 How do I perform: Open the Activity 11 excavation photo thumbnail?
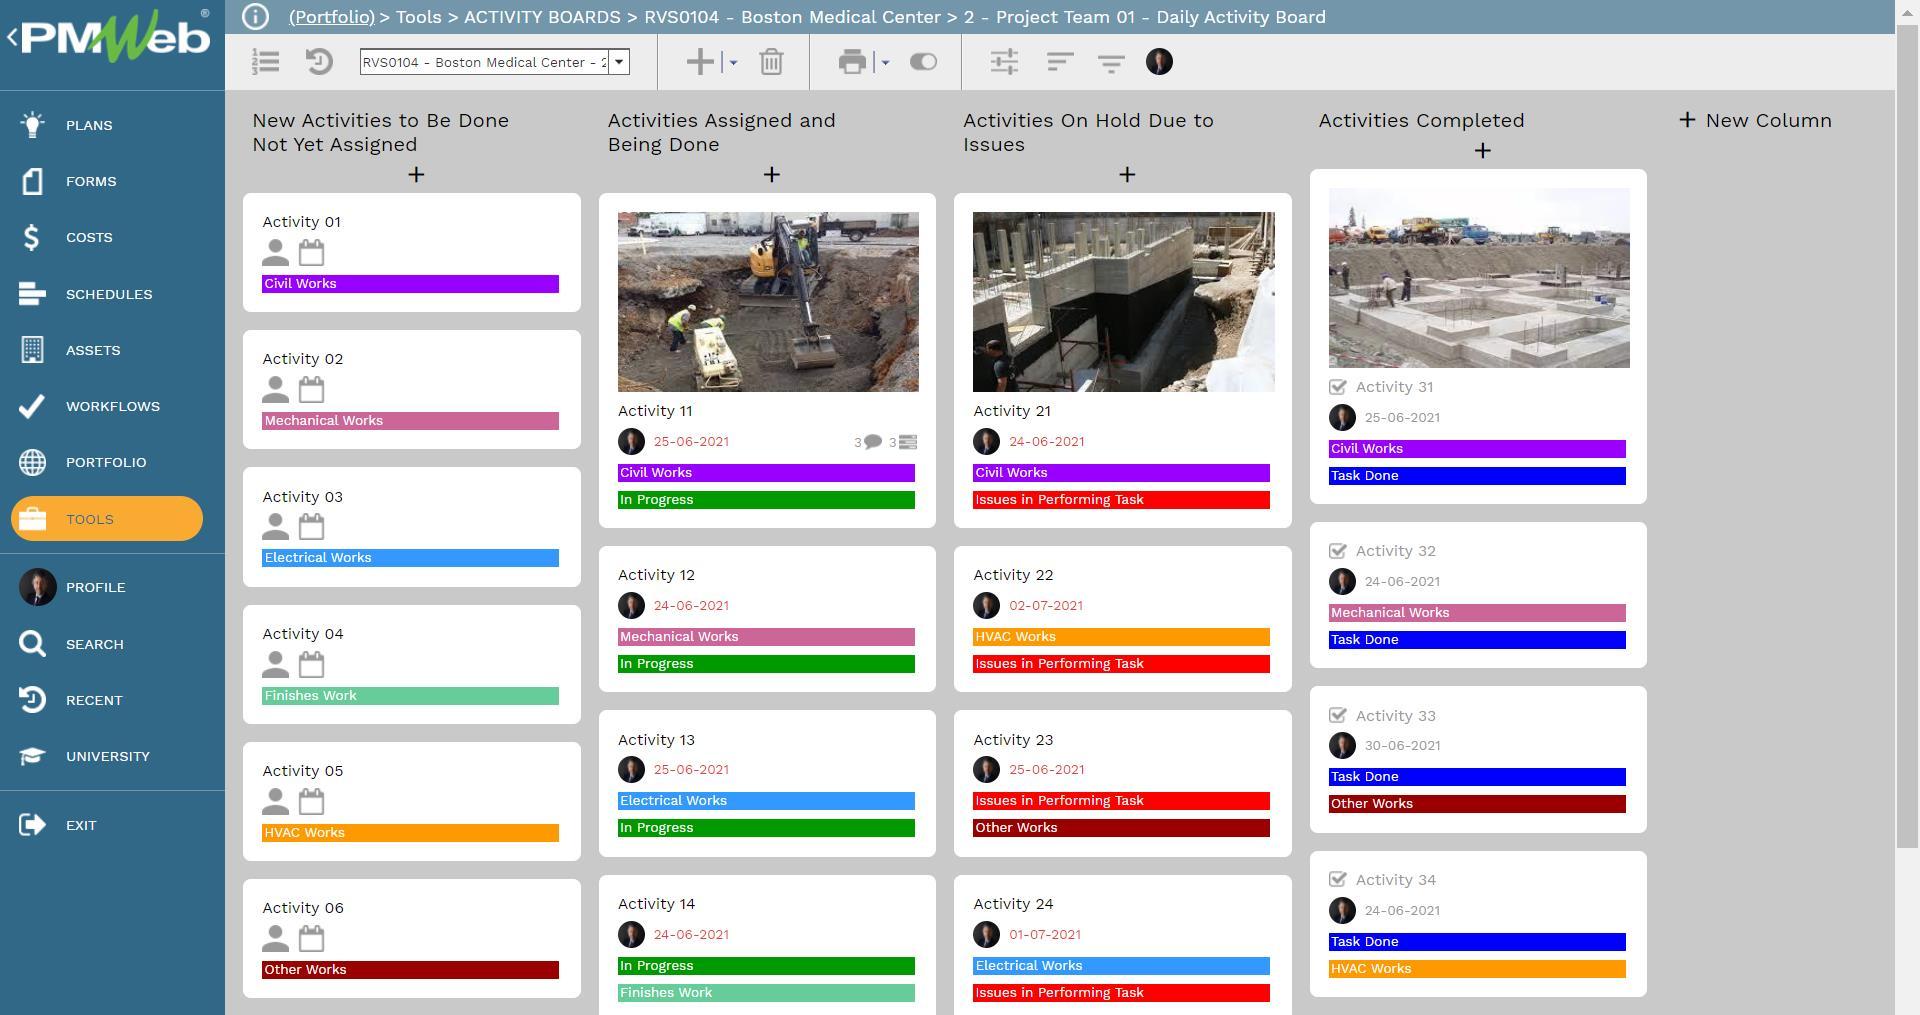pos(768,301)
